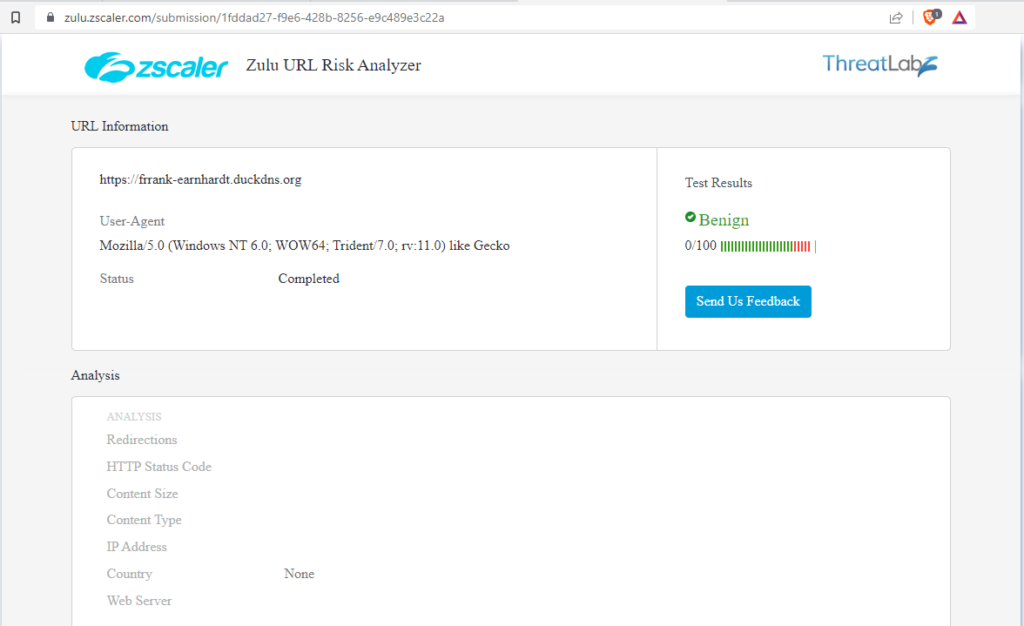This screenshot has width=1024, height=626.
Task: Click the zulu.zscaler.com address bar URL
Action: [254, 18]
